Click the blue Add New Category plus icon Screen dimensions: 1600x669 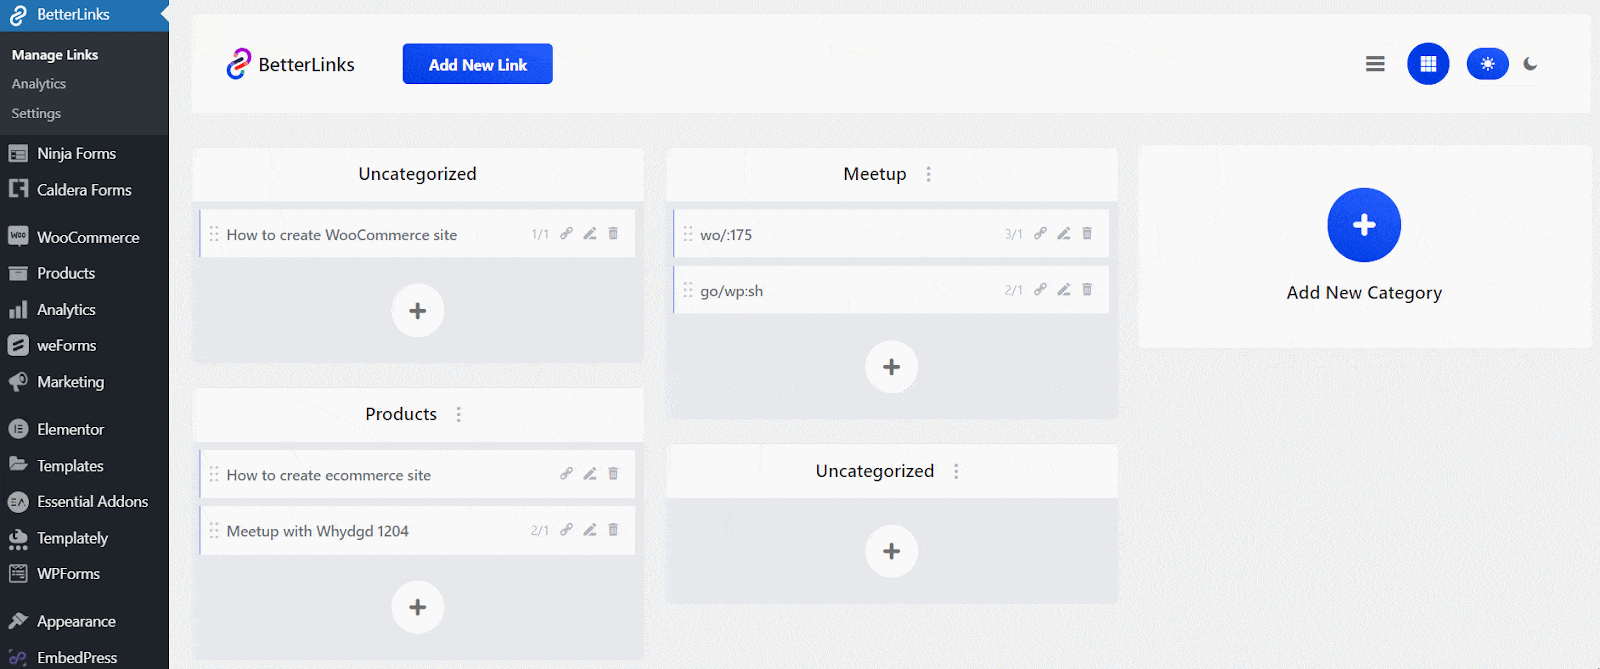(x=1364, y=225)
